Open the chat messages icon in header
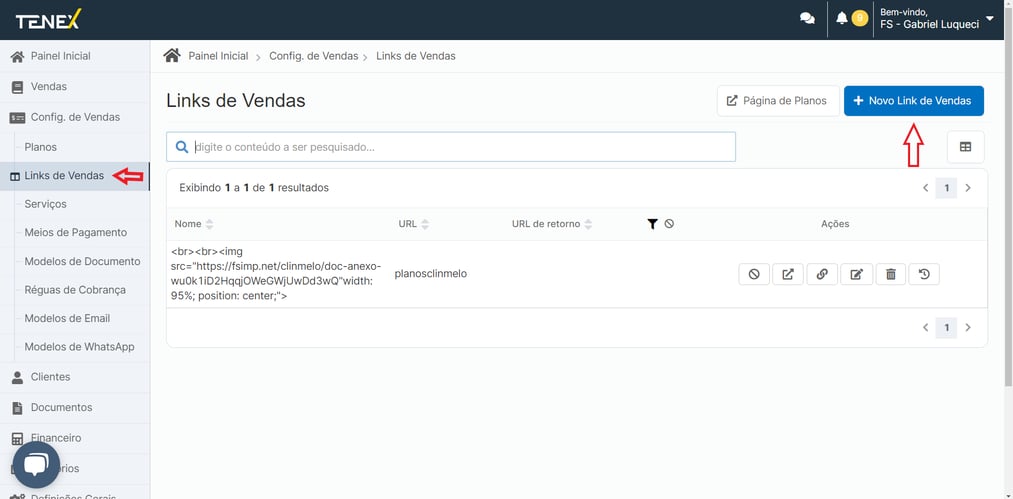Screen dimensions: 1013x499 coord(807,19)
